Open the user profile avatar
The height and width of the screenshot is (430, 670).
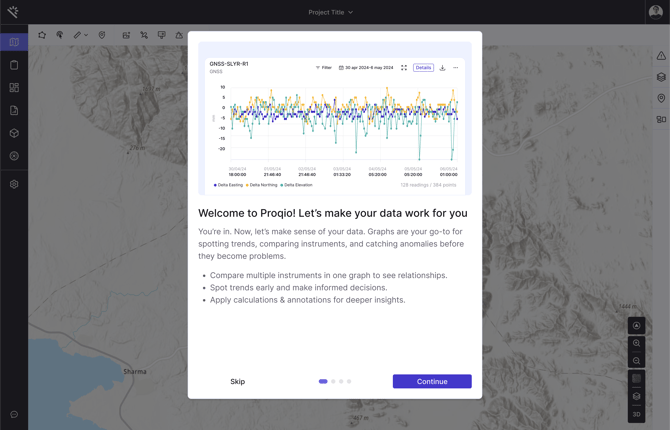pos(655,12)
